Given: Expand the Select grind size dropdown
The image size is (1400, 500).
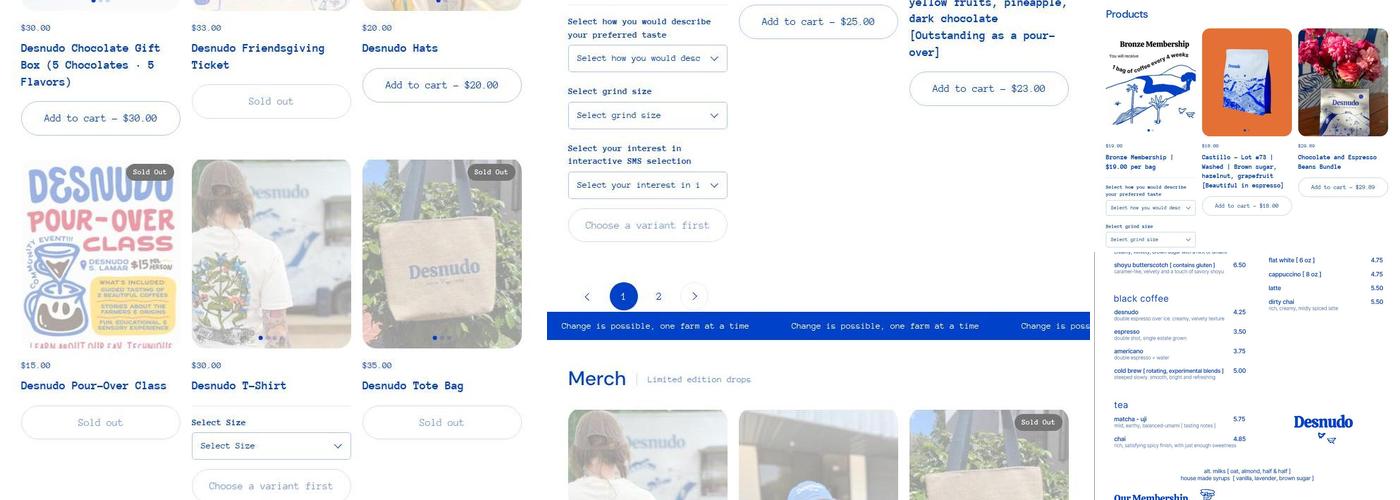Looking at the screenshot, I should (647, 115).
